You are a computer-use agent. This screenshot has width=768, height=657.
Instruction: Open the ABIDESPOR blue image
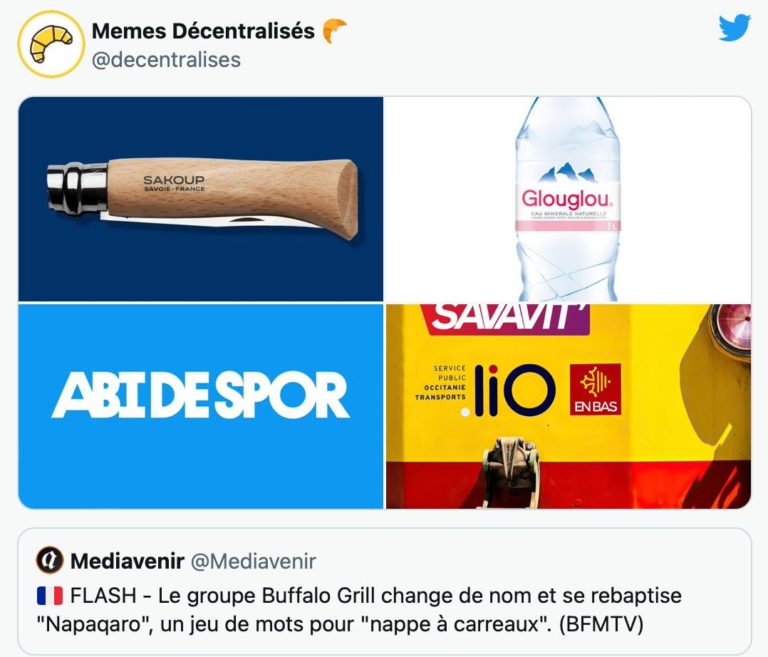pyautogui.click(x=201, y=406)
